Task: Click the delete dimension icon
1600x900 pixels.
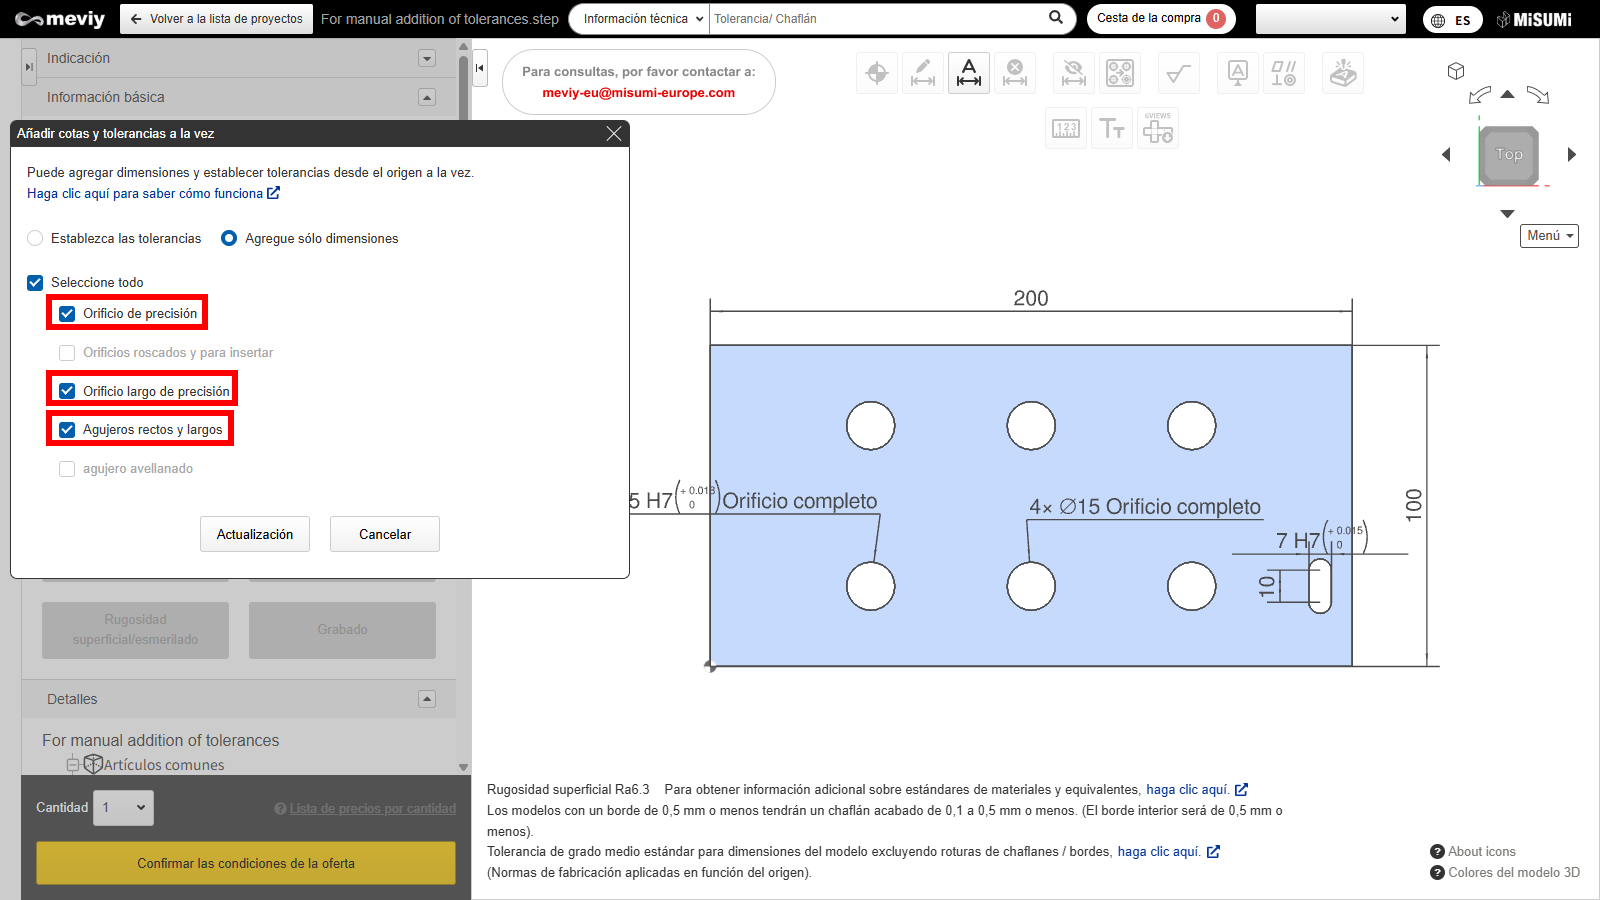Action: pyautogui.click(x=1015, y=73)
